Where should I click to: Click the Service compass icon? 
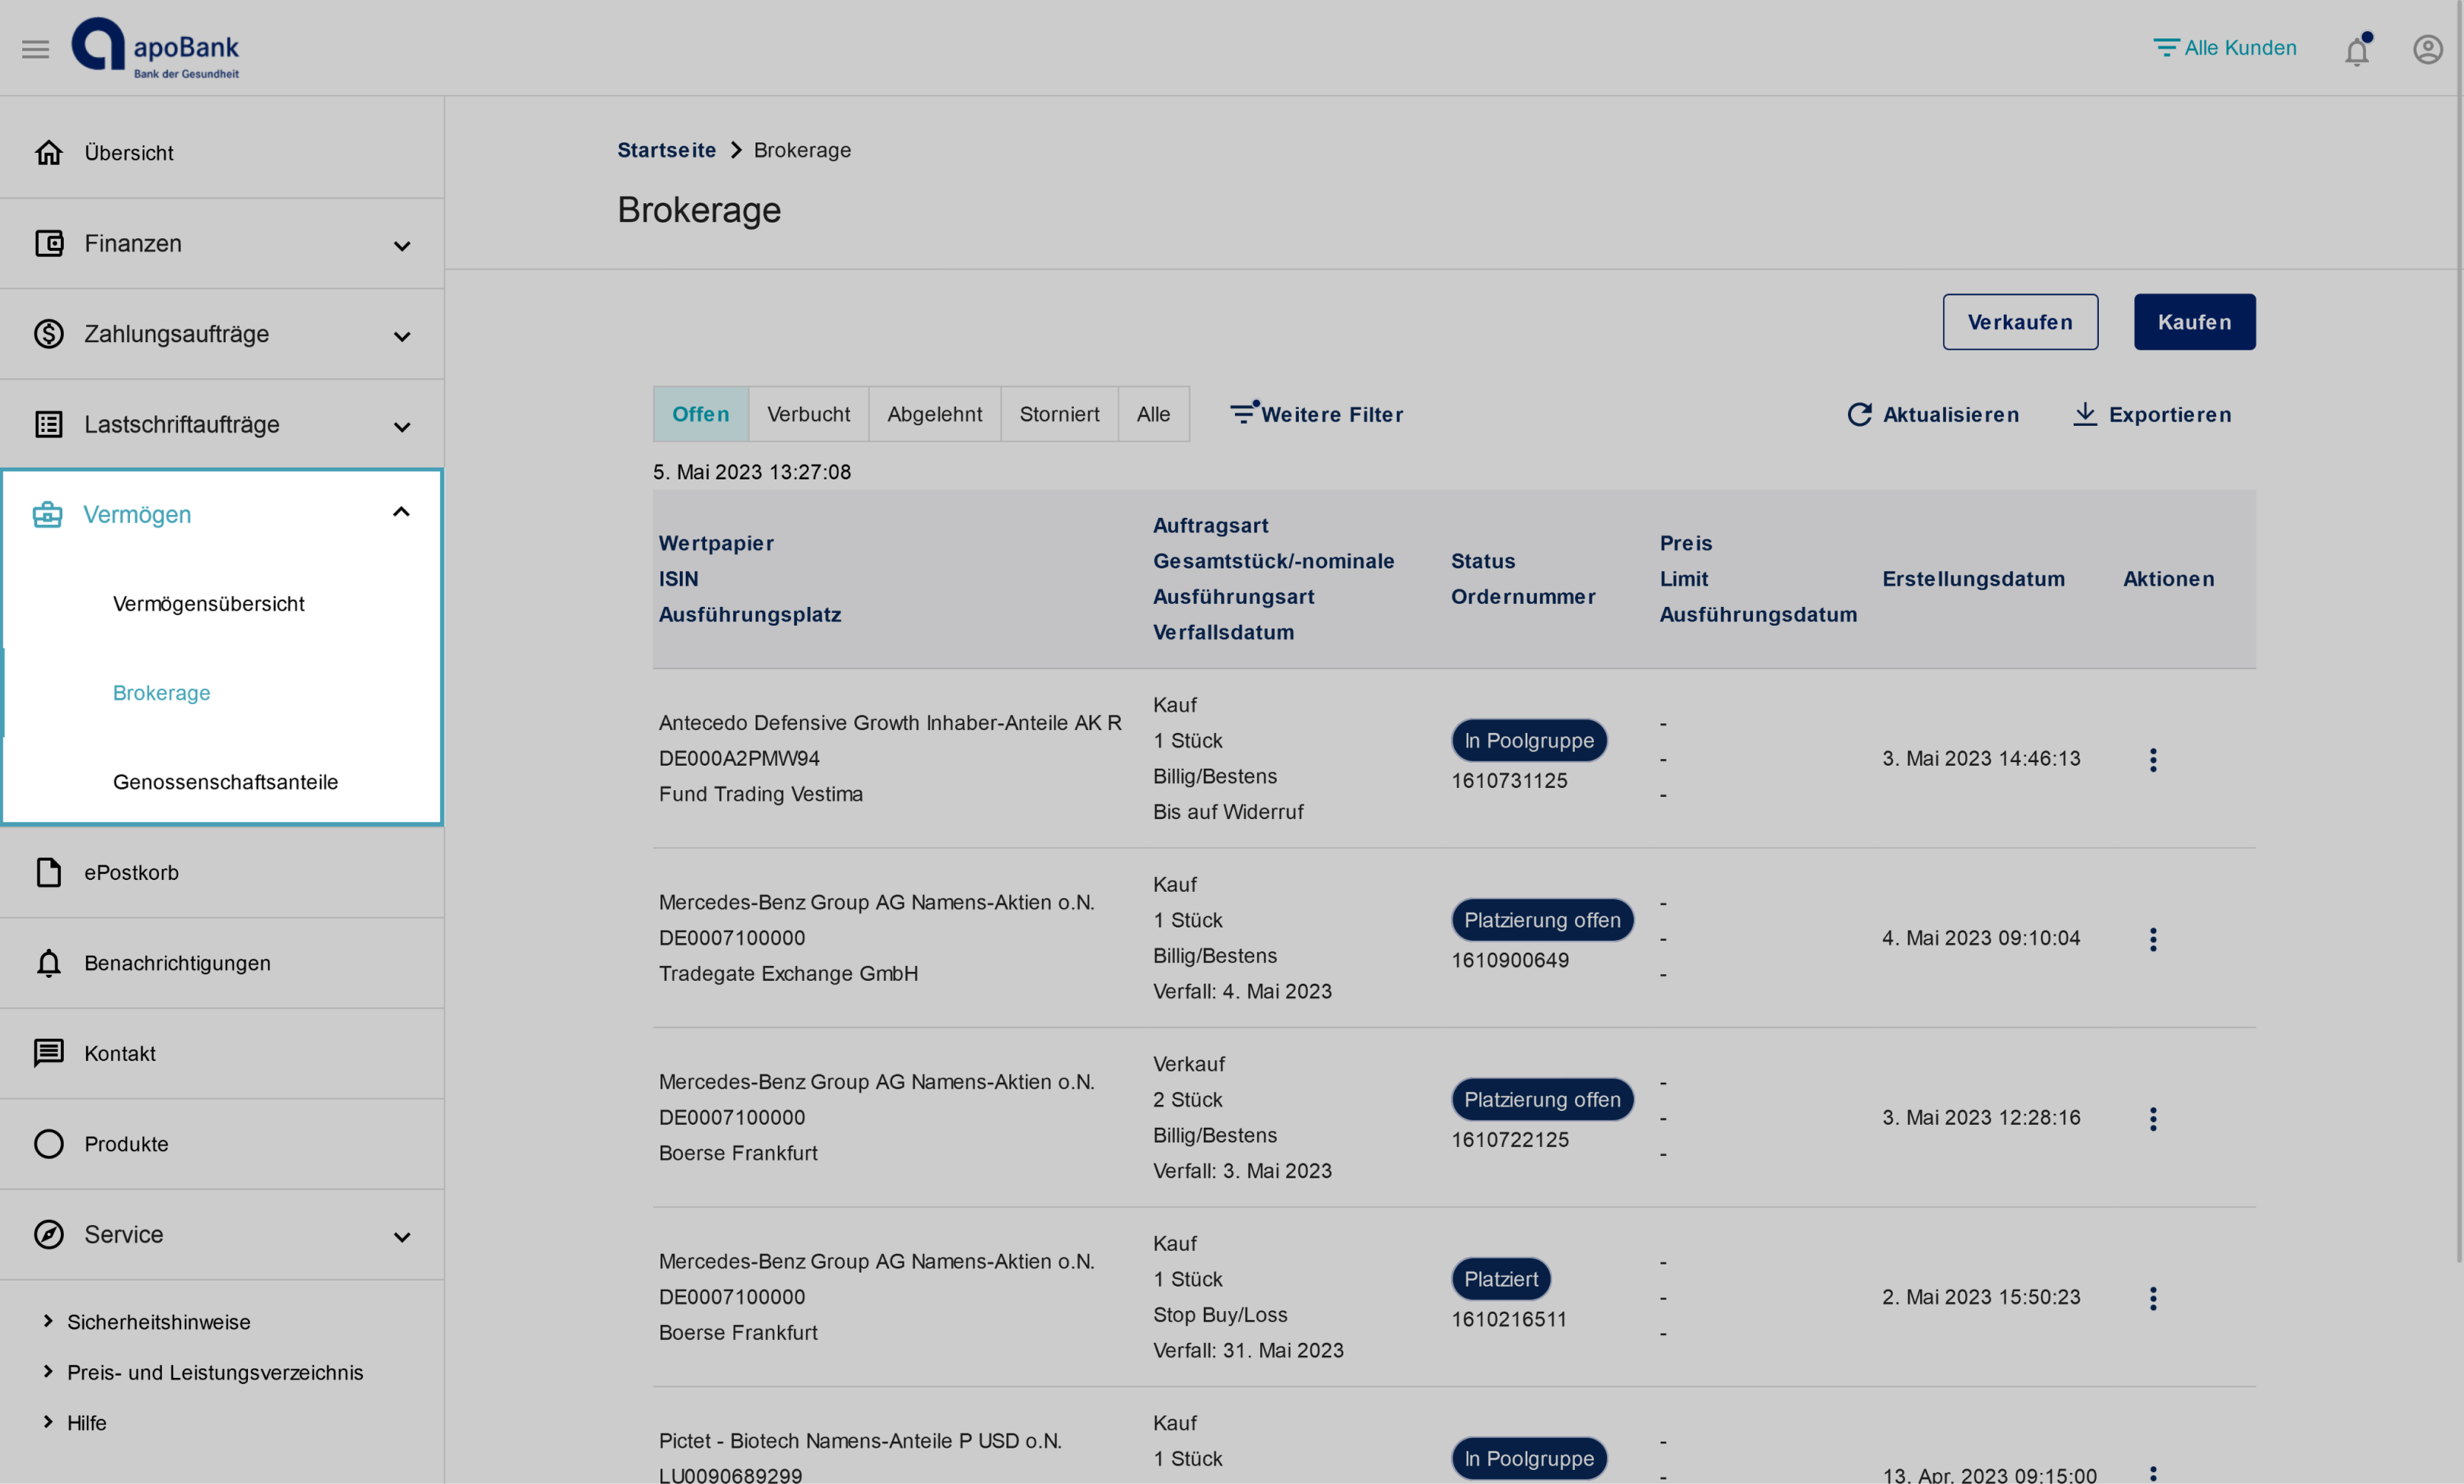48,1234
